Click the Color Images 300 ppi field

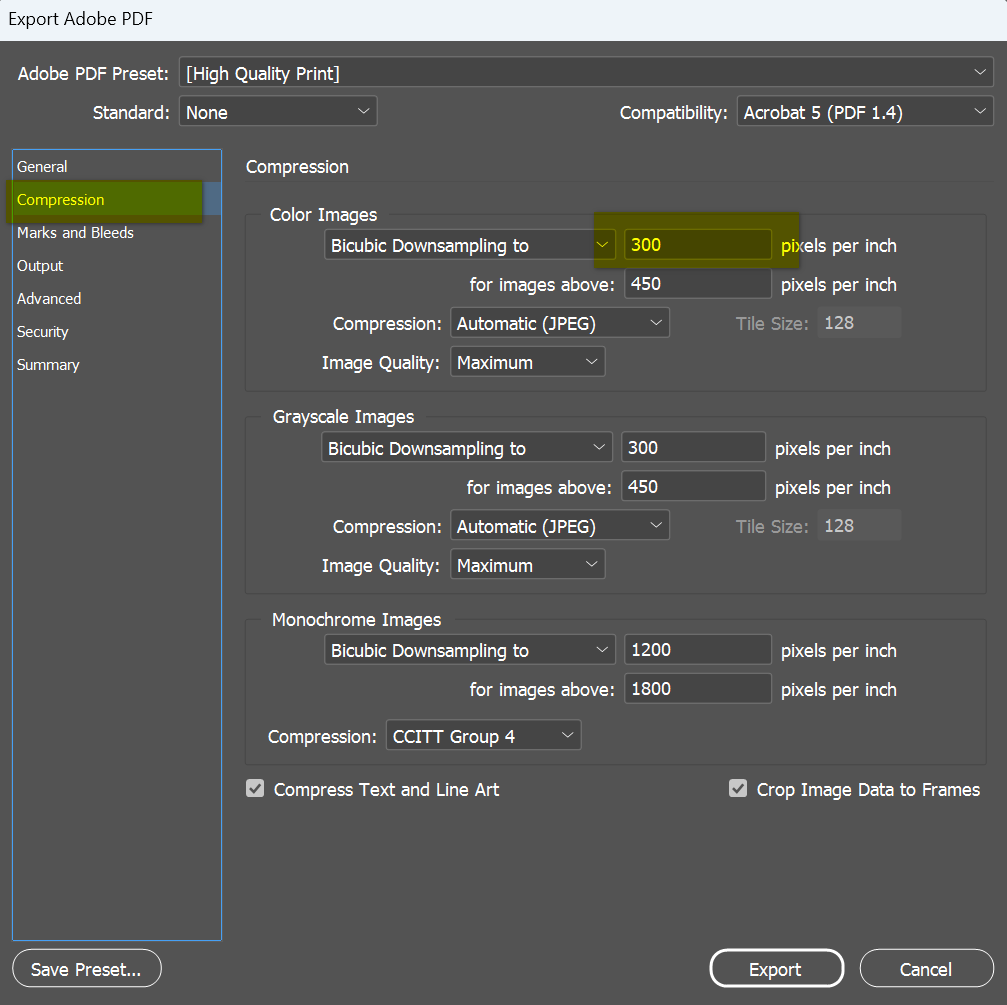click(697, 245)
